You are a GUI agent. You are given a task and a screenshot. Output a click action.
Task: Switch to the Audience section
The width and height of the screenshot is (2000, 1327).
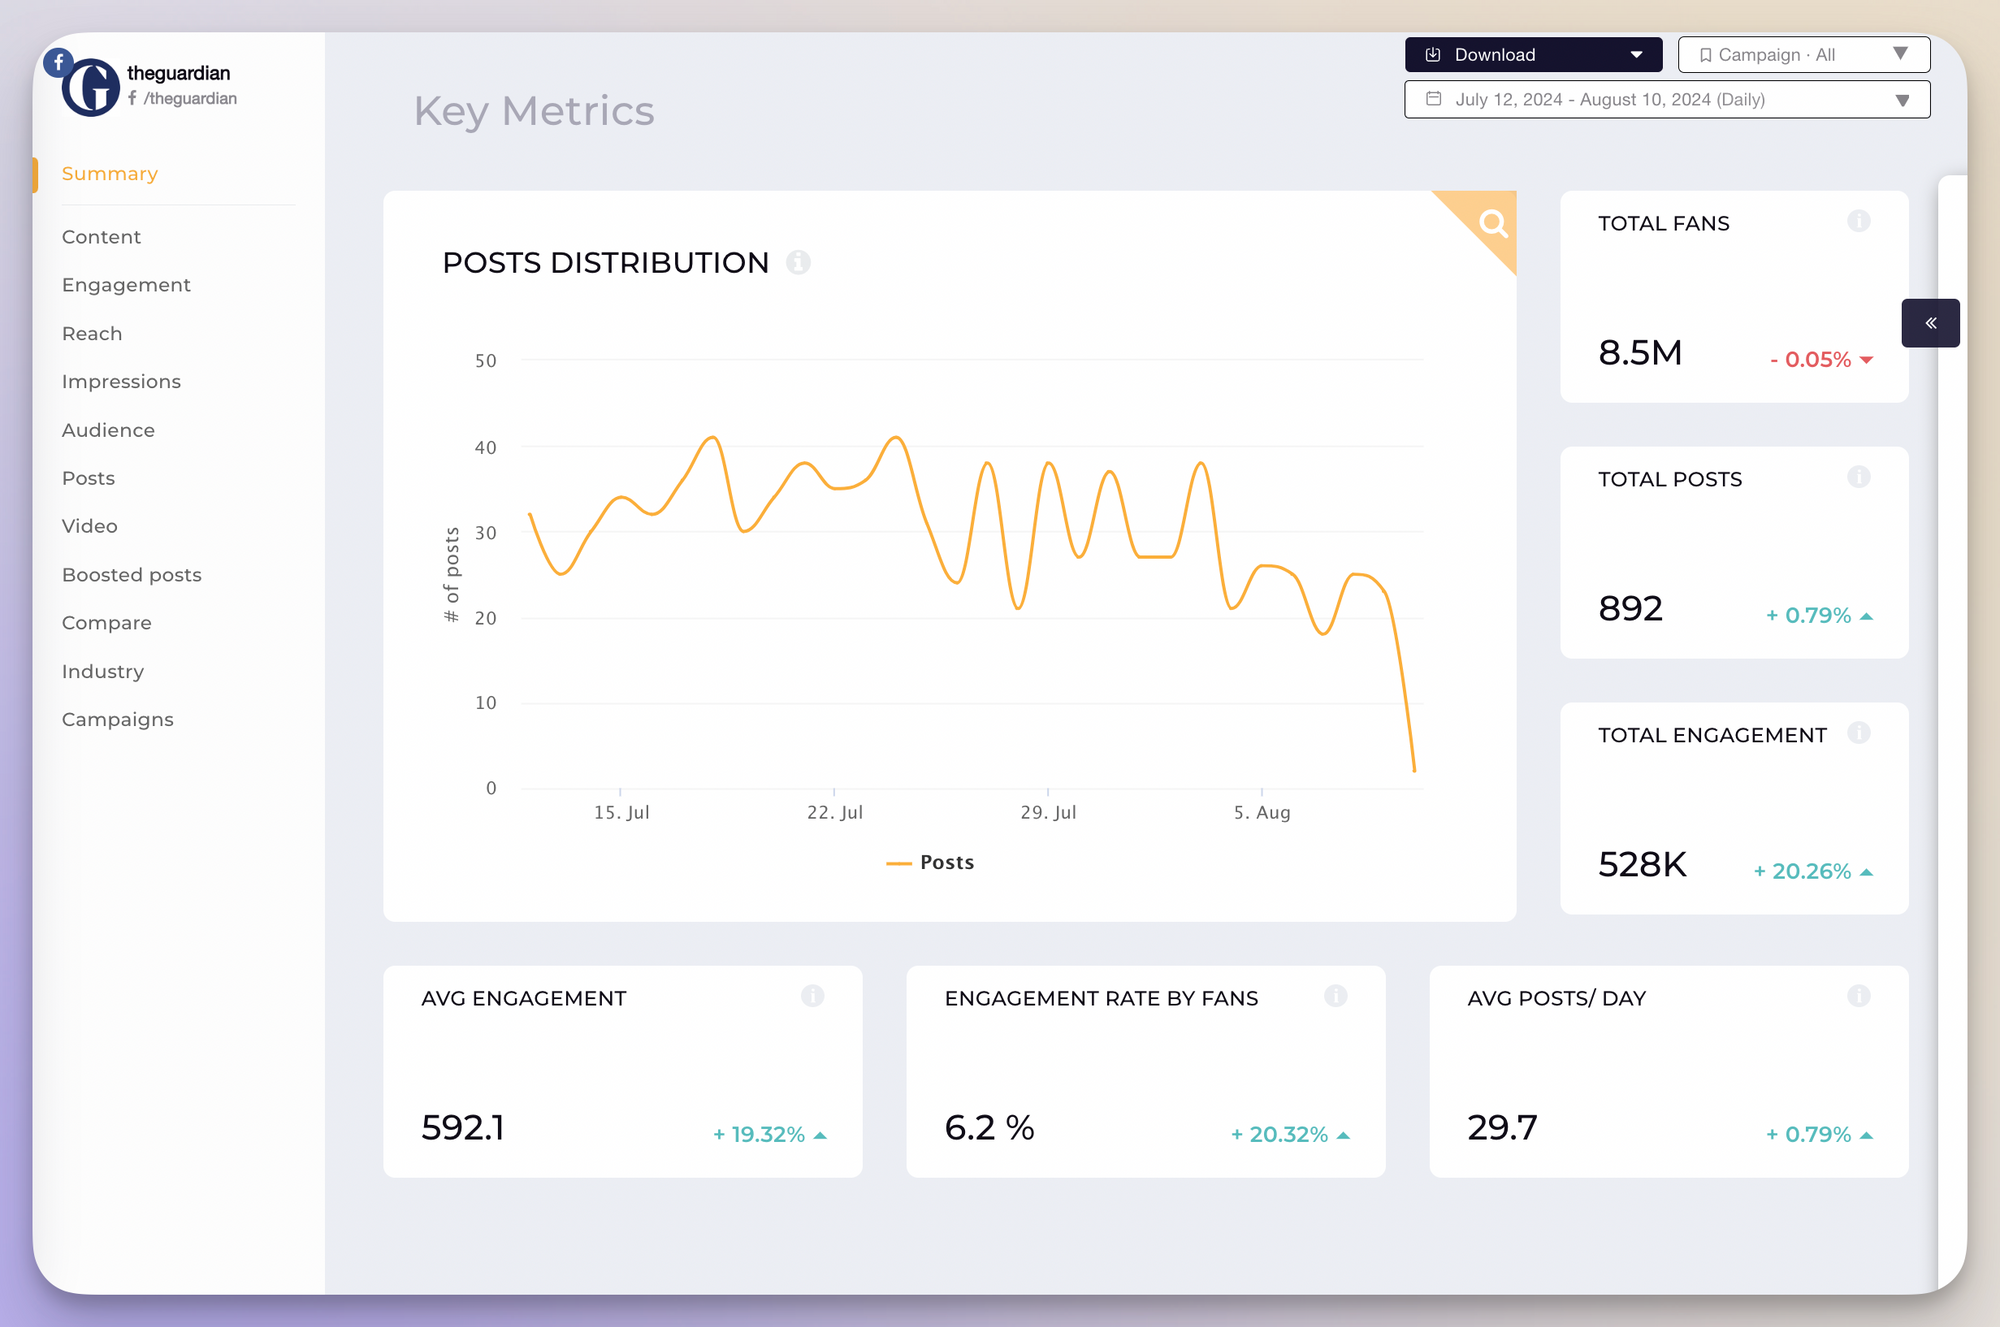click(108, 430)
